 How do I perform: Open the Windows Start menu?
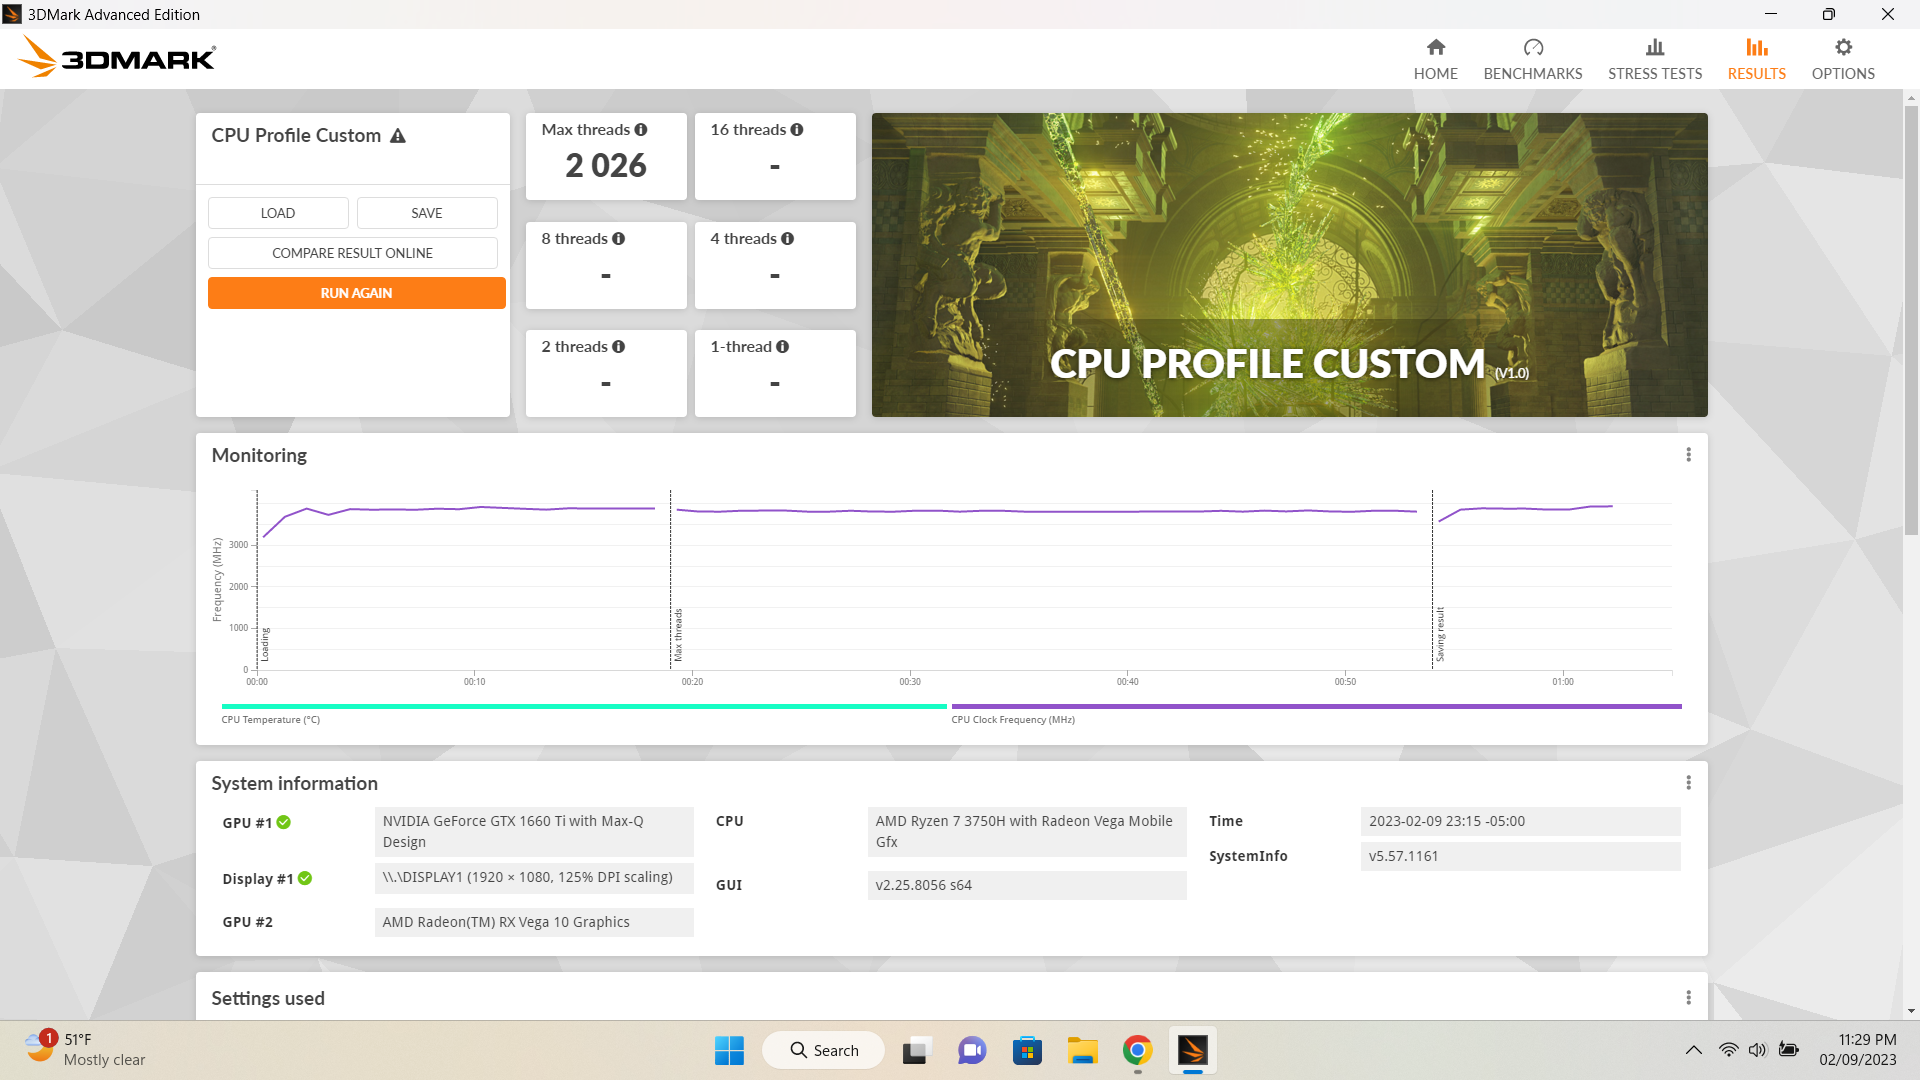pyautogui.click(x=729, y=1051)
